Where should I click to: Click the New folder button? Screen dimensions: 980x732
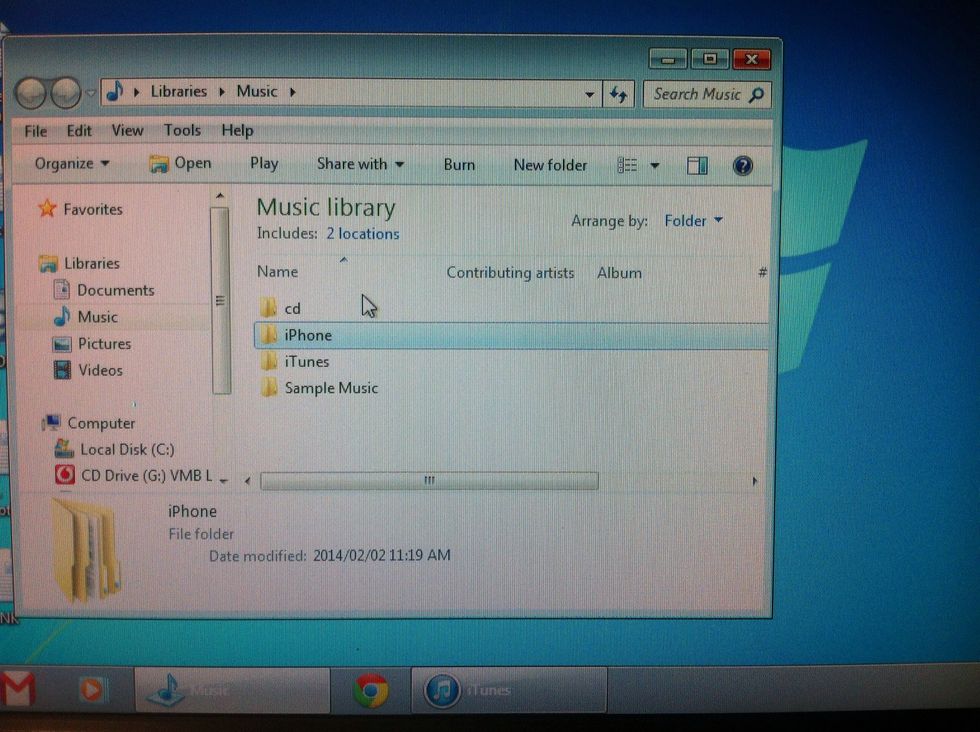click(x=550, y=165)
